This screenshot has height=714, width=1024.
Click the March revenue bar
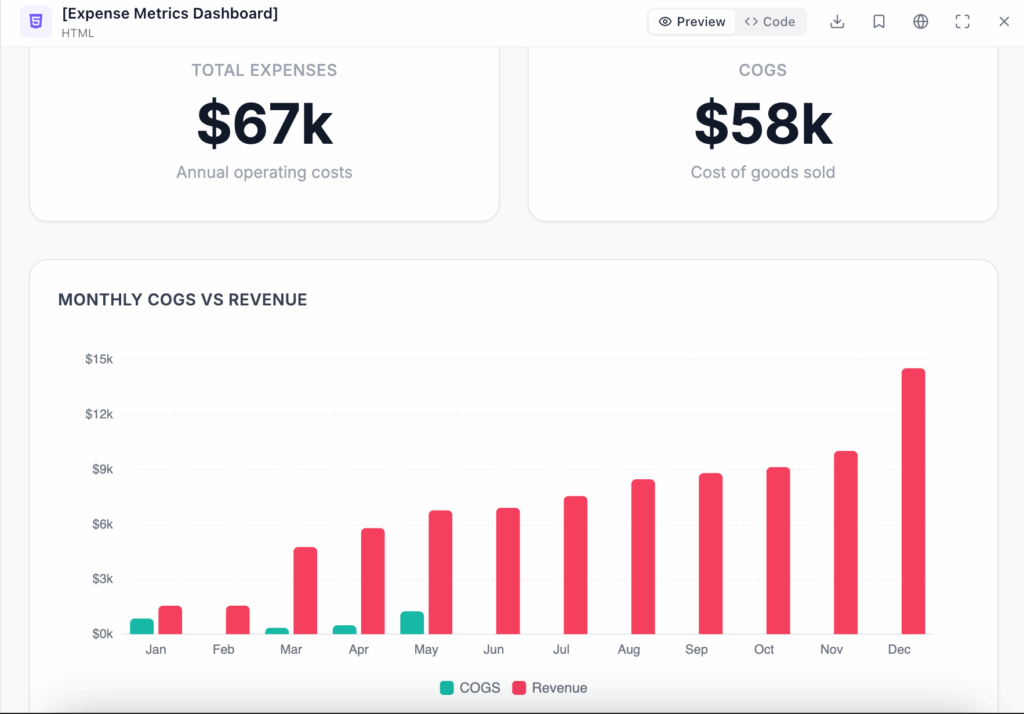click(x=305, y=591)
